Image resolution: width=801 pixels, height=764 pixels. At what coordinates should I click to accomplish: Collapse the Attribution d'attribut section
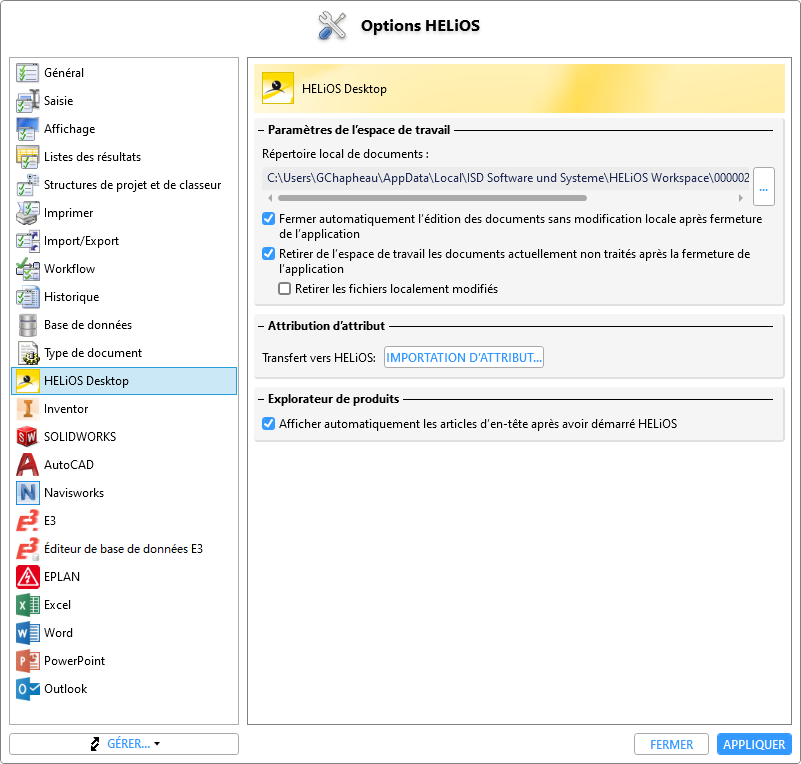(x=261, y=326)
